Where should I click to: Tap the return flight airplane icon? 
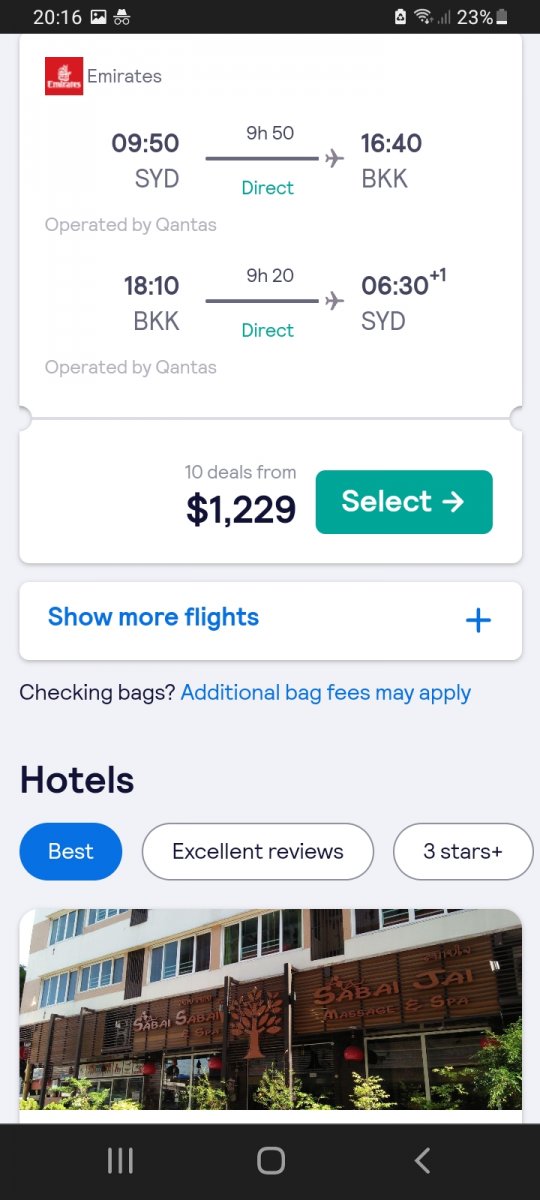(x=334, y=300)
